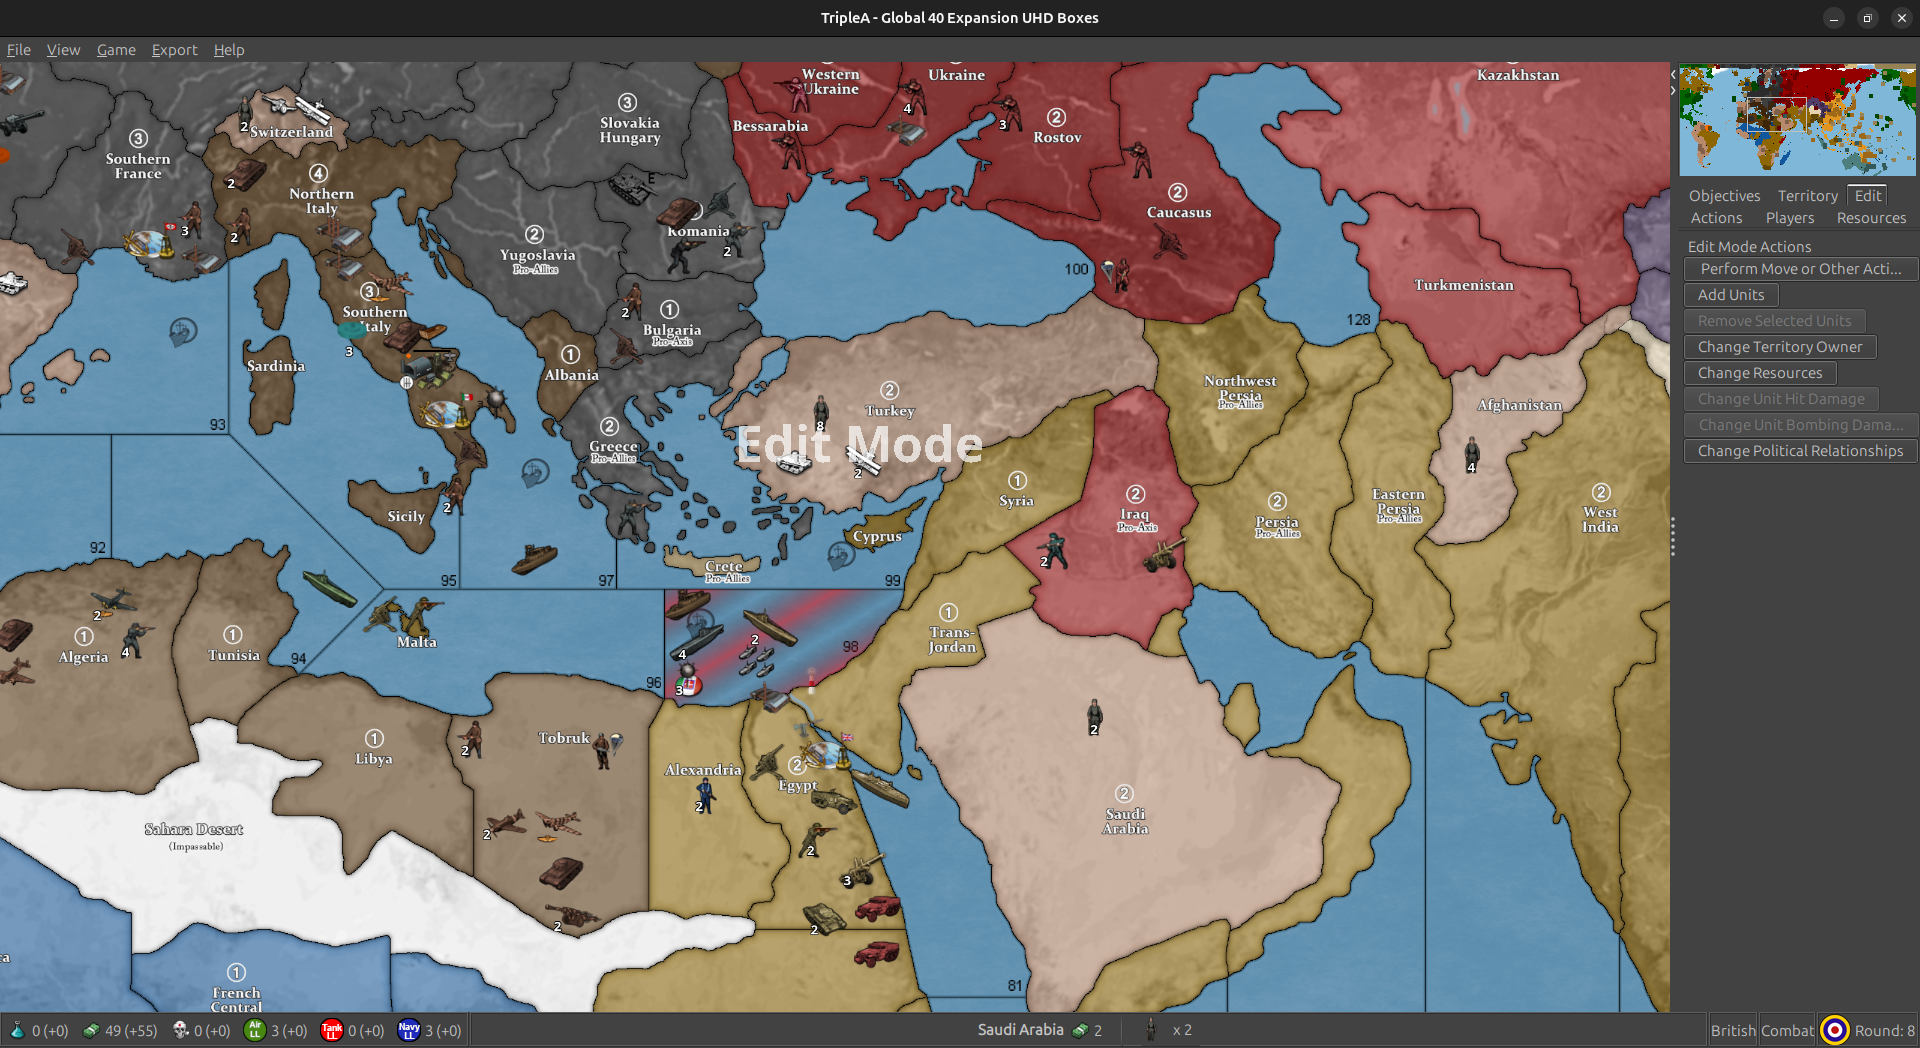The image size is (1920, 1048).
Task: Select the infantry unit in Libya
Action: point(471,738)
